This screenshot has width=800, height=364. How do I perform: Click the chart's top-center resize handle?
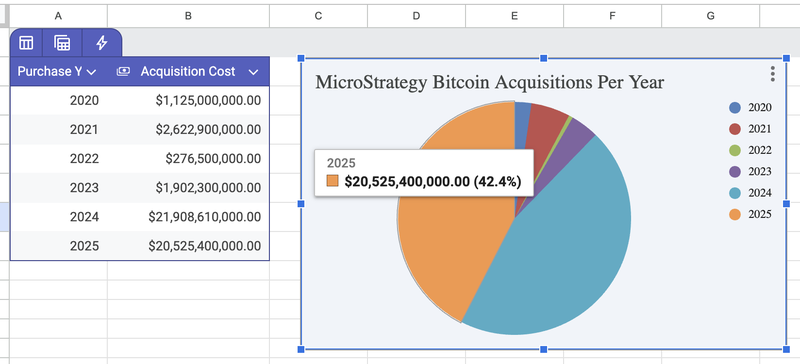[543, 58]
